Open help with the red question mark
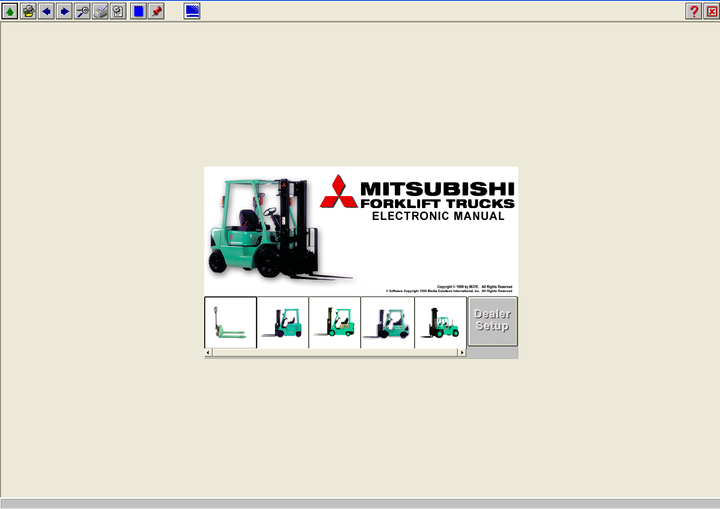The width and height of the screenshot is (720, 509). coord(693,11)
